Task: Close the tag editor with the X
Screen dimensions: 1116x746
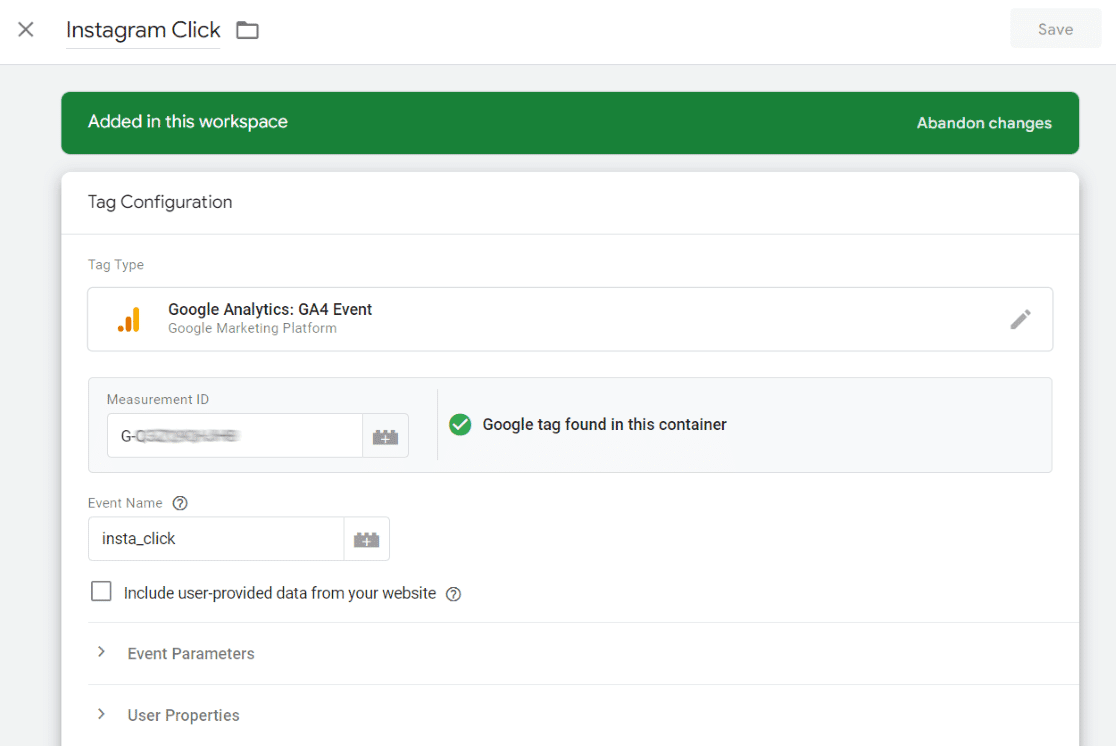Action: tap(25, 30)
